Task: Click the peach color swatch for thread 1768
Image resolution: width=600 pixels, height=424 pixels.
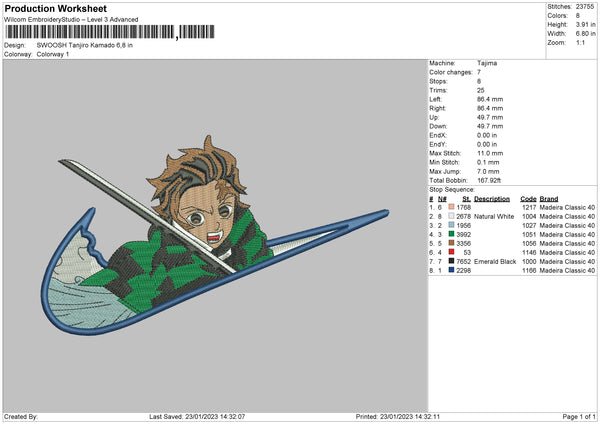Action: pos(451,207)
